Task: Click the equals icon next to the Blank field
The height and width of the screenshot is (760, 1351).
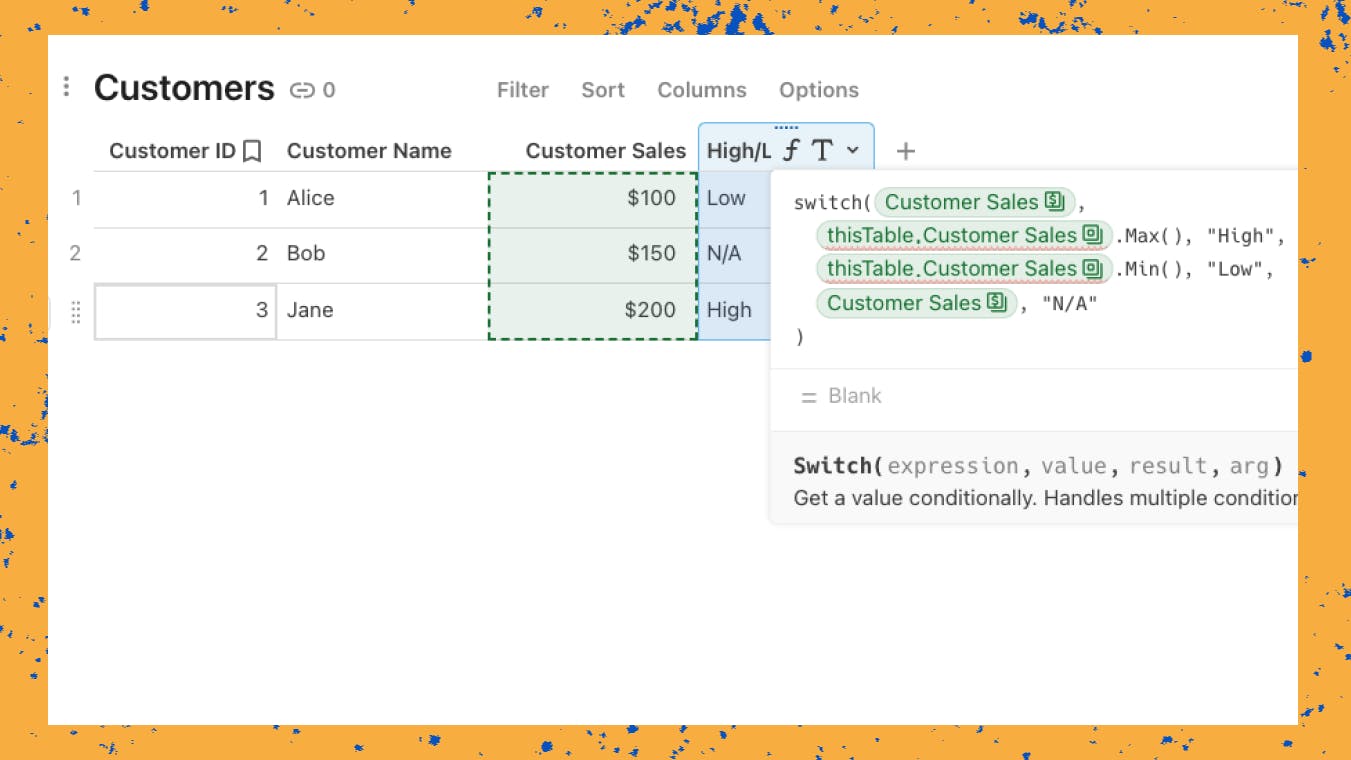Action: 807,395
